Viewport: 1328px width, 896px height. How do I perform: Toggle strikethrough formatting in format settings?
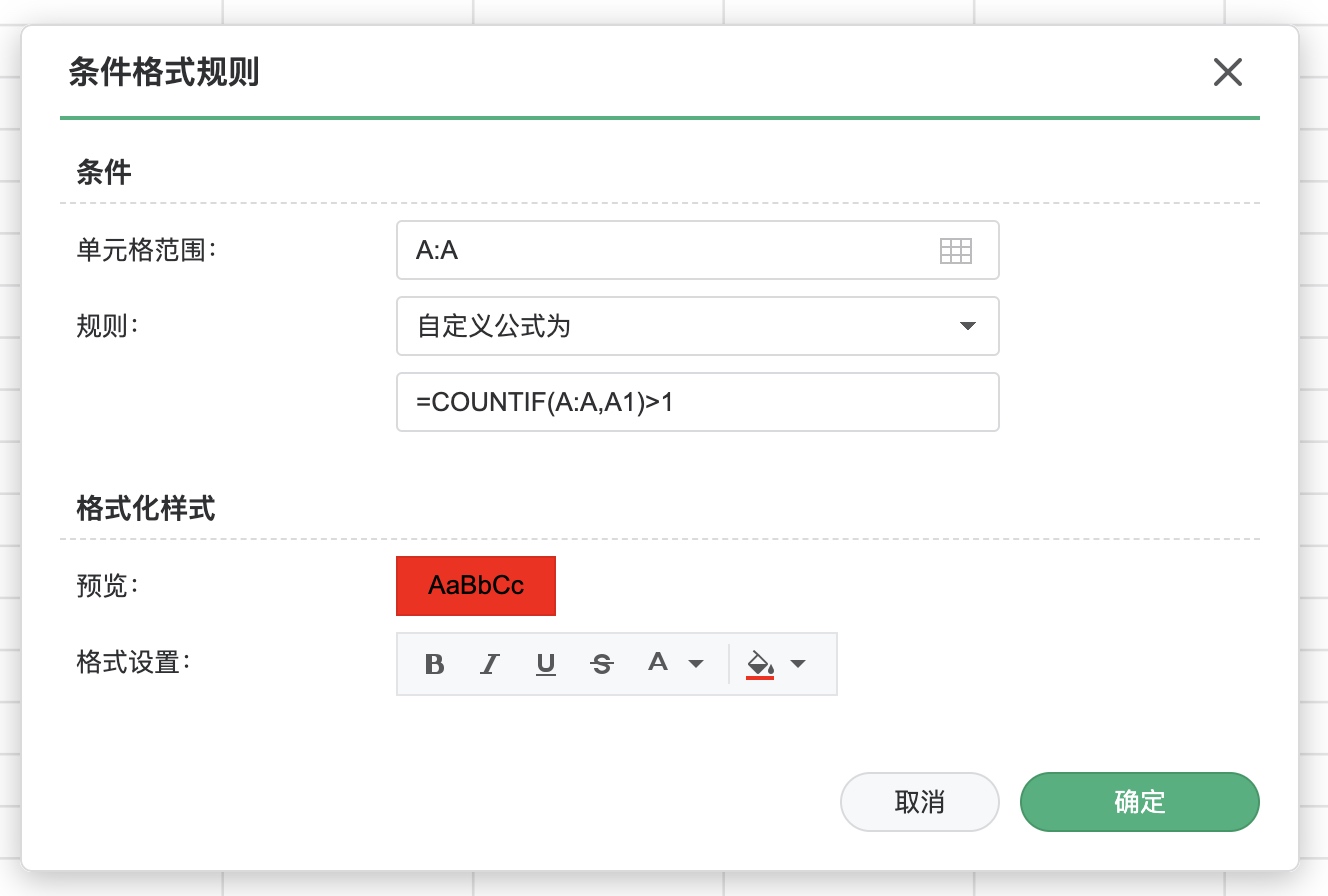coord(602,664)
